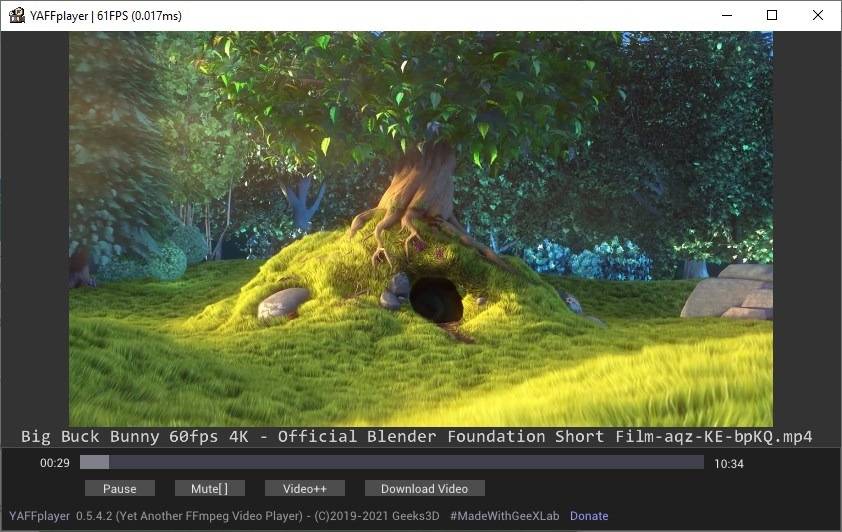Click the Big Buck Bunny file name text
Viewport: 842px width, 532px height.
416,436
